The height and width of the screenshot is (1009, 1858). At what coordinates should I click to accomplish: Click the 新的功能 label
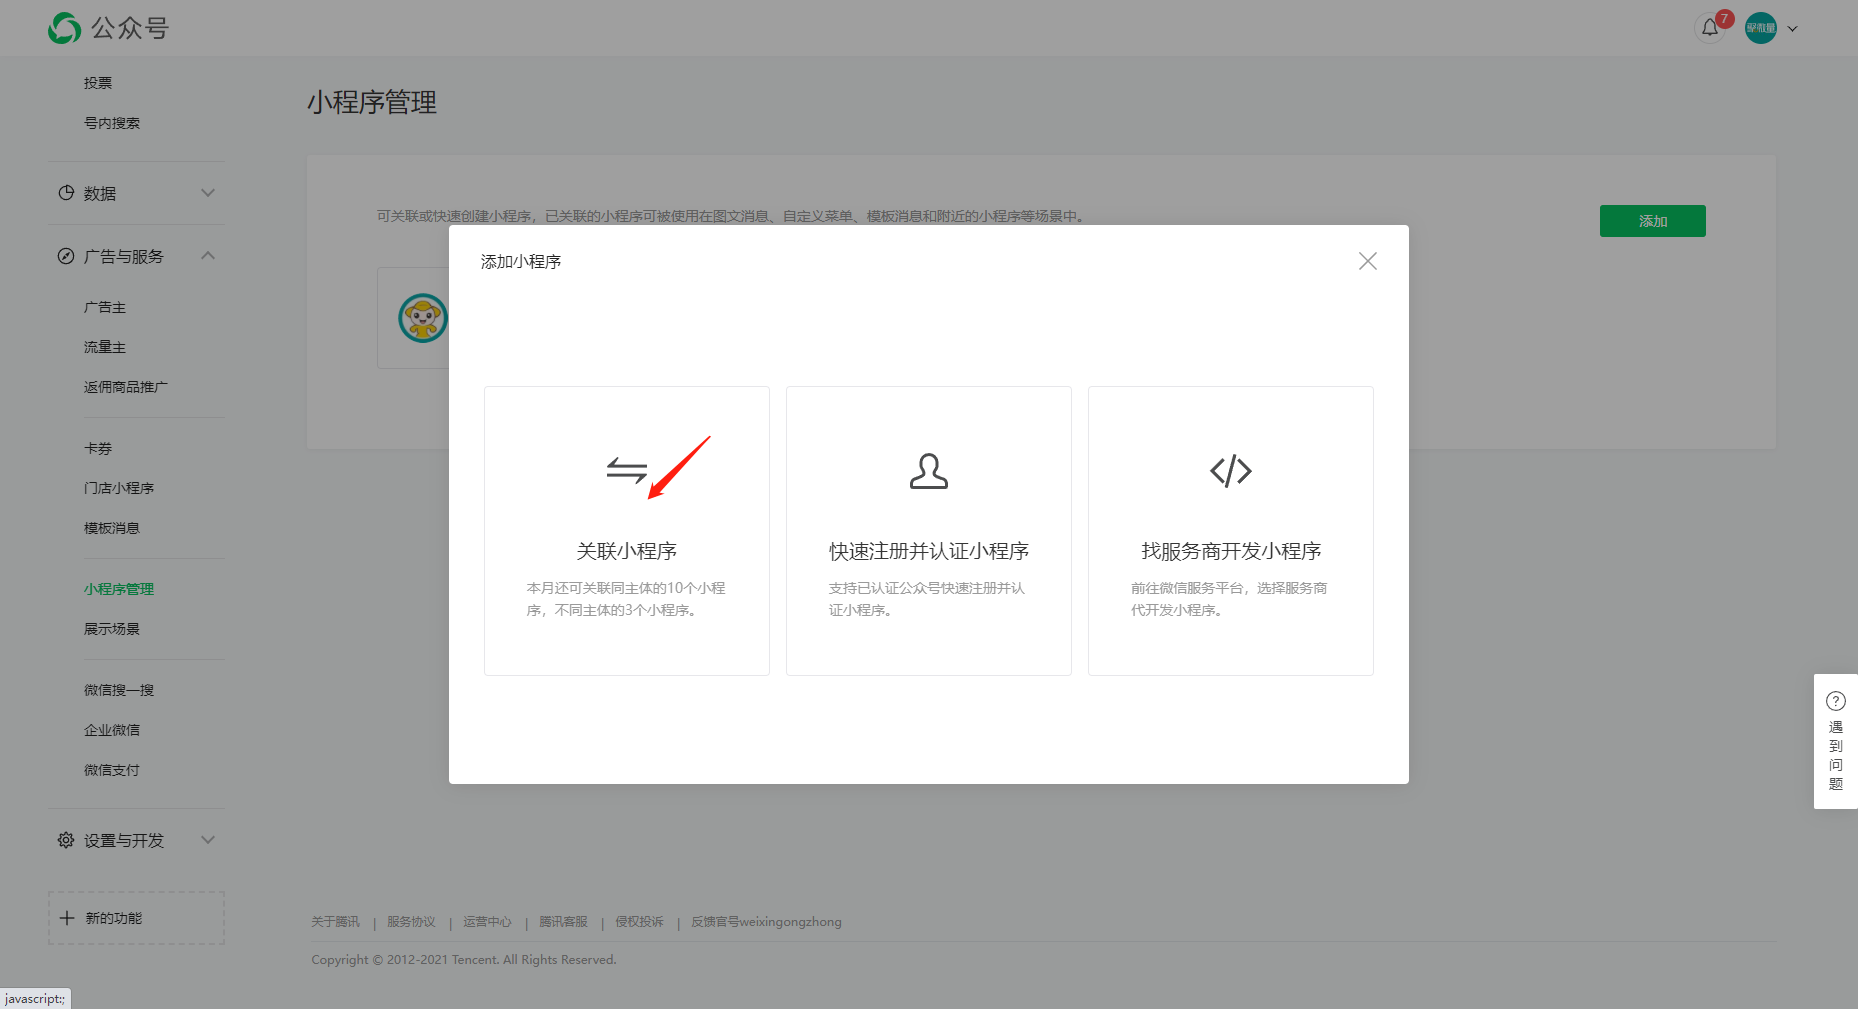[114, 918]
